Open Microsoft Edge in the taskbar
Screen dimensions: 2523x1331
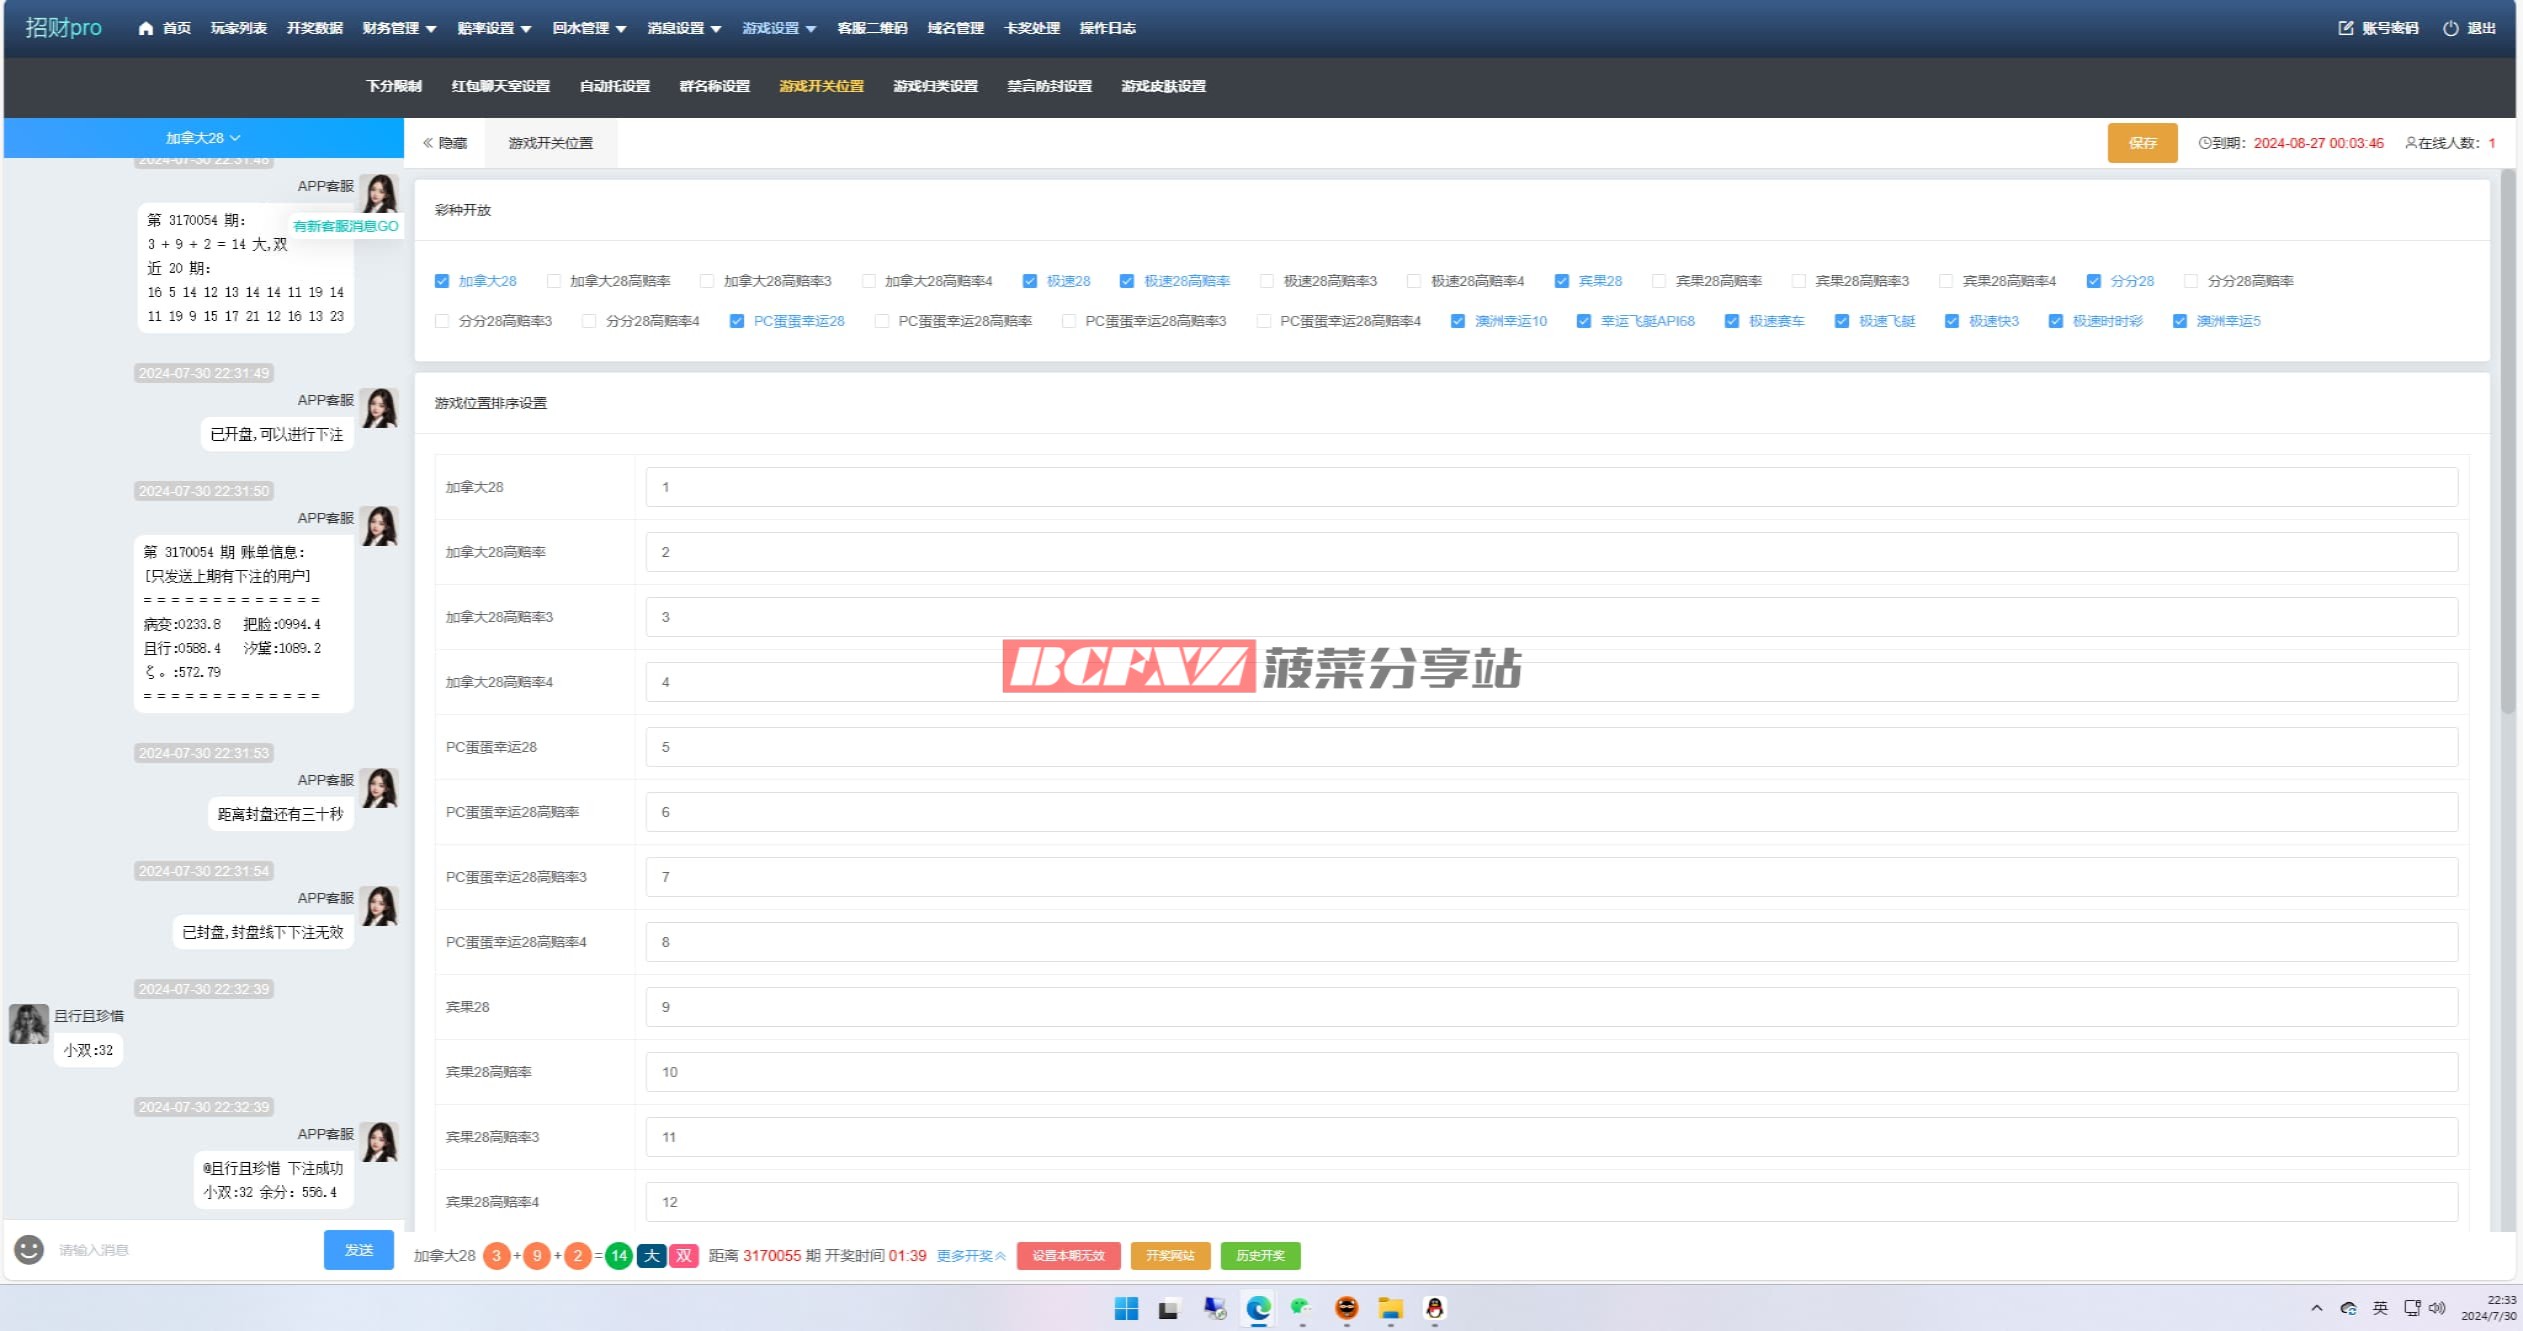pyautogui.click(x=1258, y=1308)
